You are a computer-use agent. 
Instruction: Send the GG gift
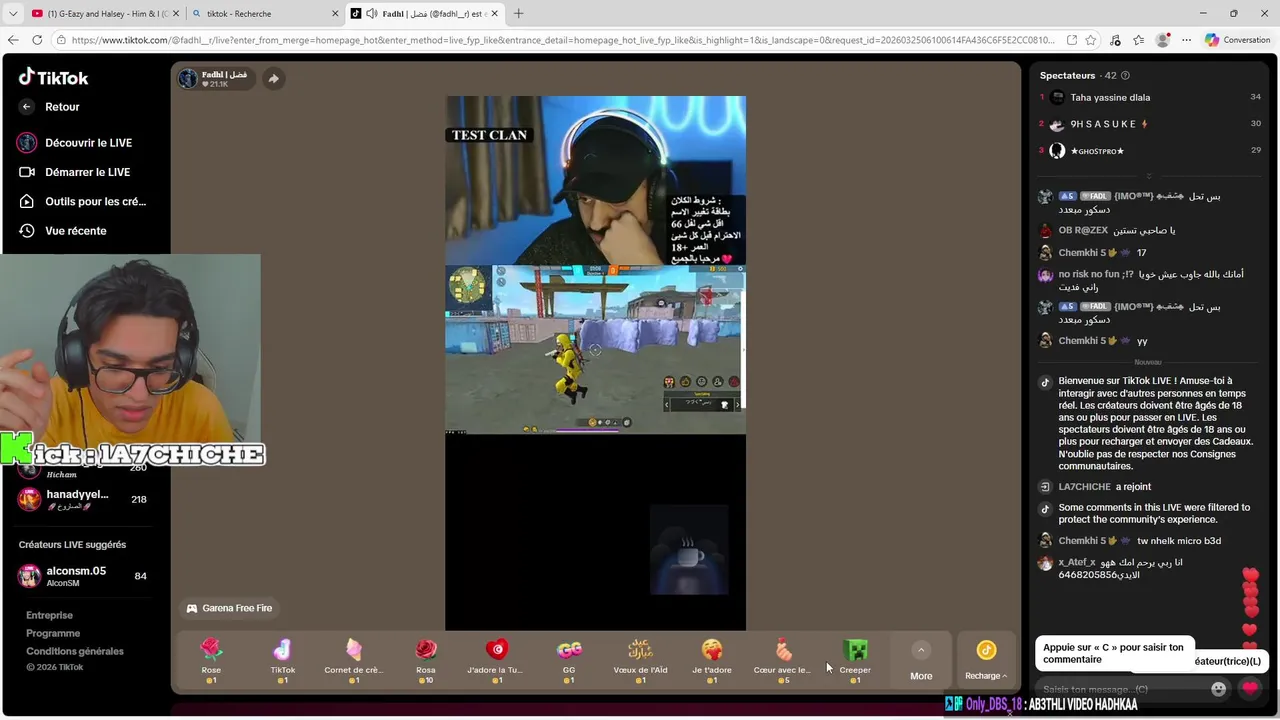[569, 661]
